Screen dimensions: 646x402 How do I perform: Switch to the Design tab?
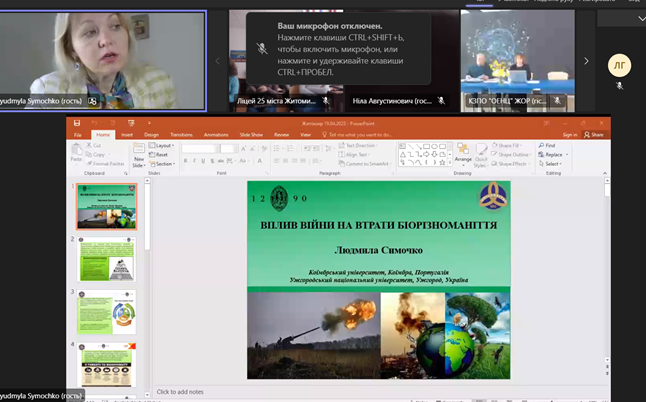[x=151, y=135]
